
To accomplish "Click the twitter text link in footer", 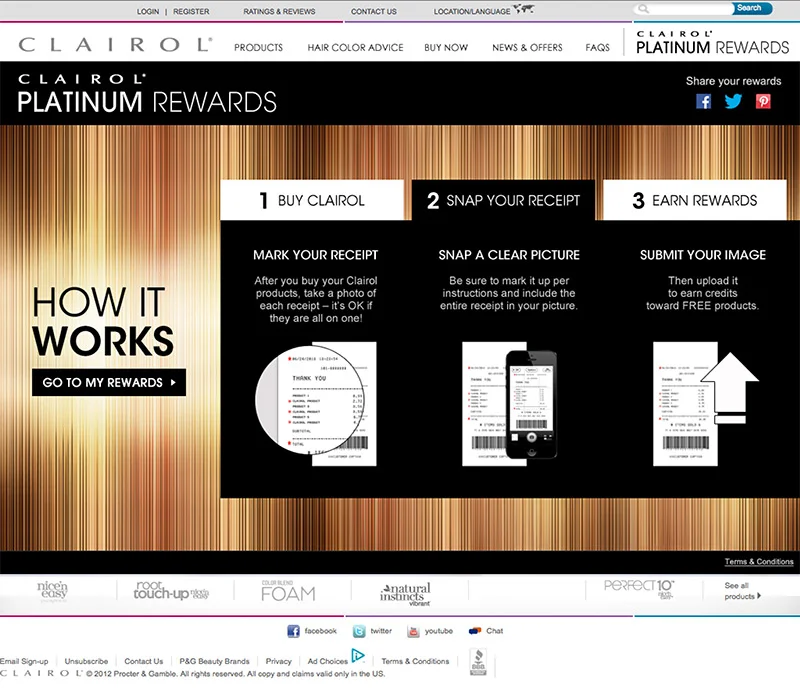I will 381,631.
